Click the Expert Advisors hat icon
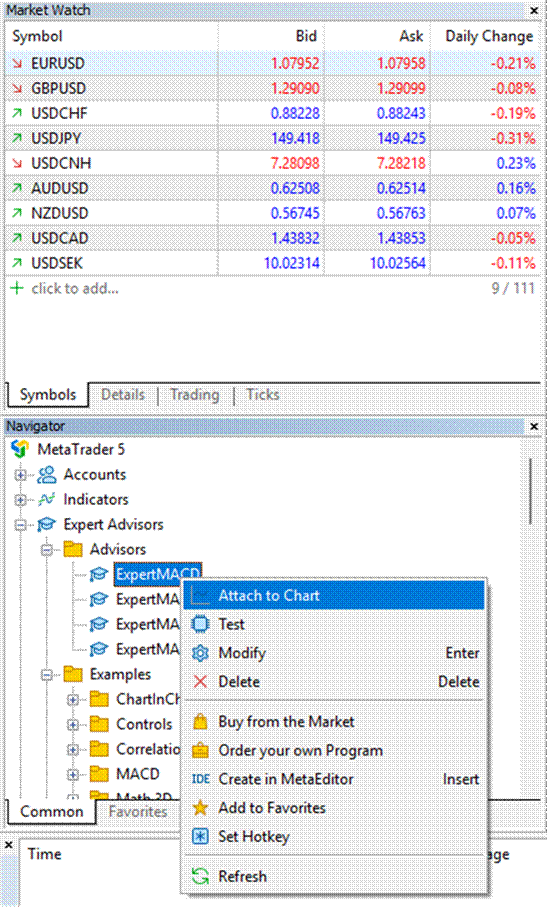Image resolution: width=547 pixels, height=907 pixels. coord(46,525)
